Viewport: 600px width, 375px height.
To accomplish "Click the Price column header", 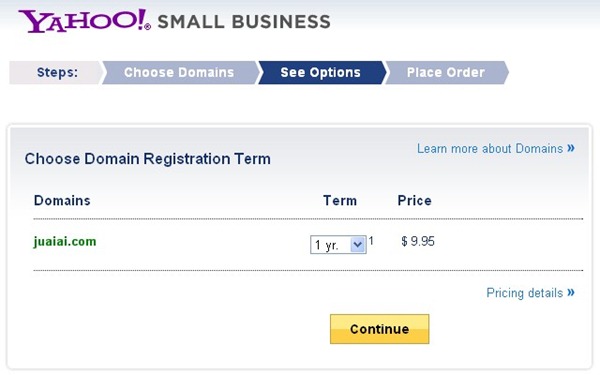I will click(414, 201).
